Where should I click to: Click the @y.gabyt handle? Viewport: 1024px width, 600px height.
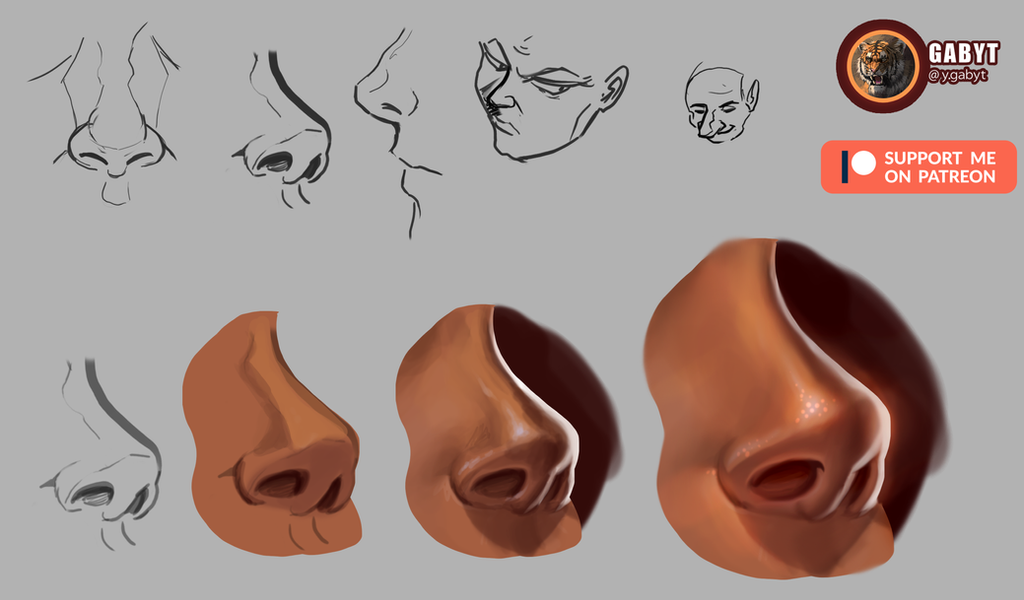click(x=957, y=76)
